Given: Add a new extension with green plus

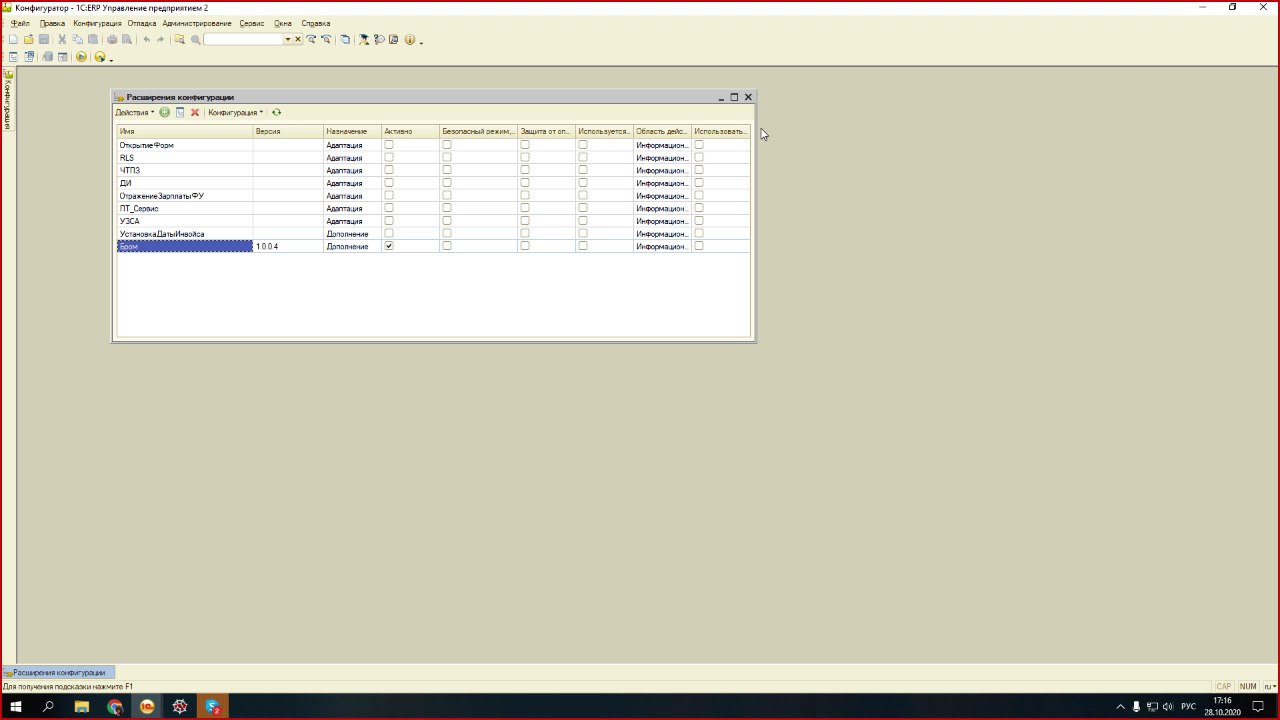Looking at the screenshot, I should click(x=165, y=112).
